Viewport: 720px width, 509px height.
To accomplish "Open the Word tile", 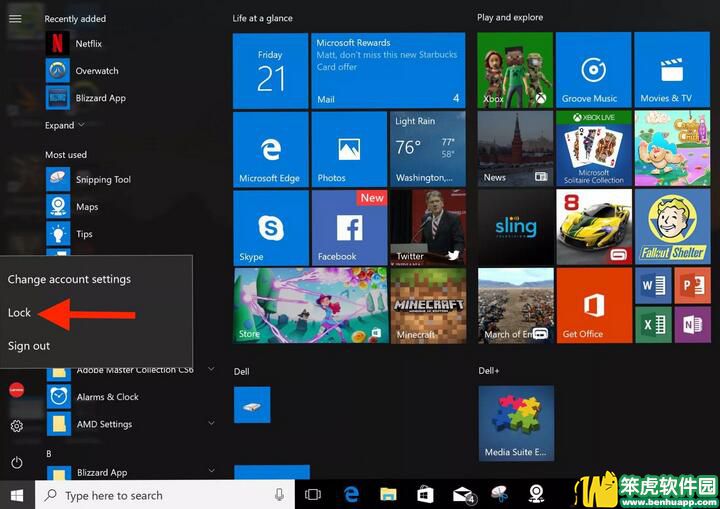I will pos(653,286).
